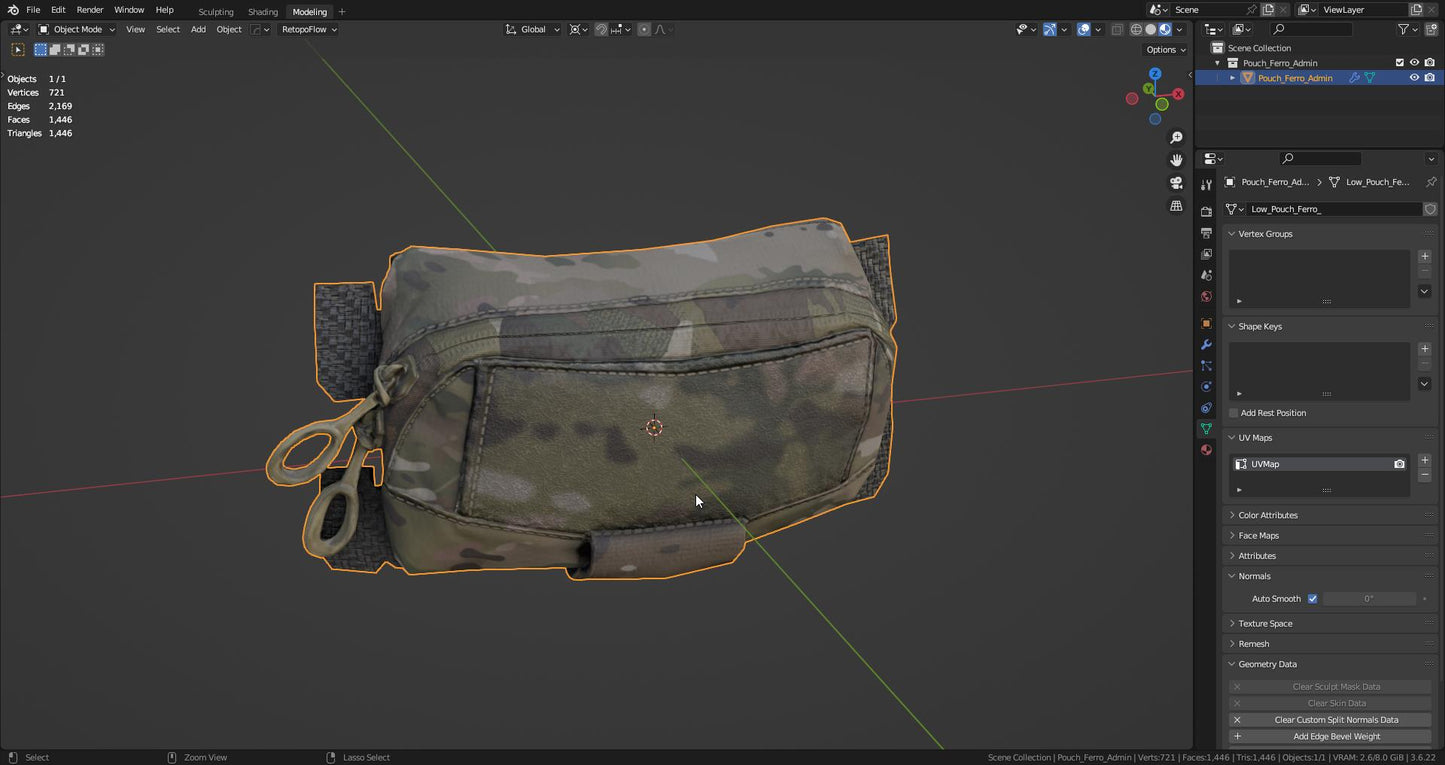Open the World properties tab
Image resolution: width=1445 pixels, height=765 pixels.
(1206, 297)
